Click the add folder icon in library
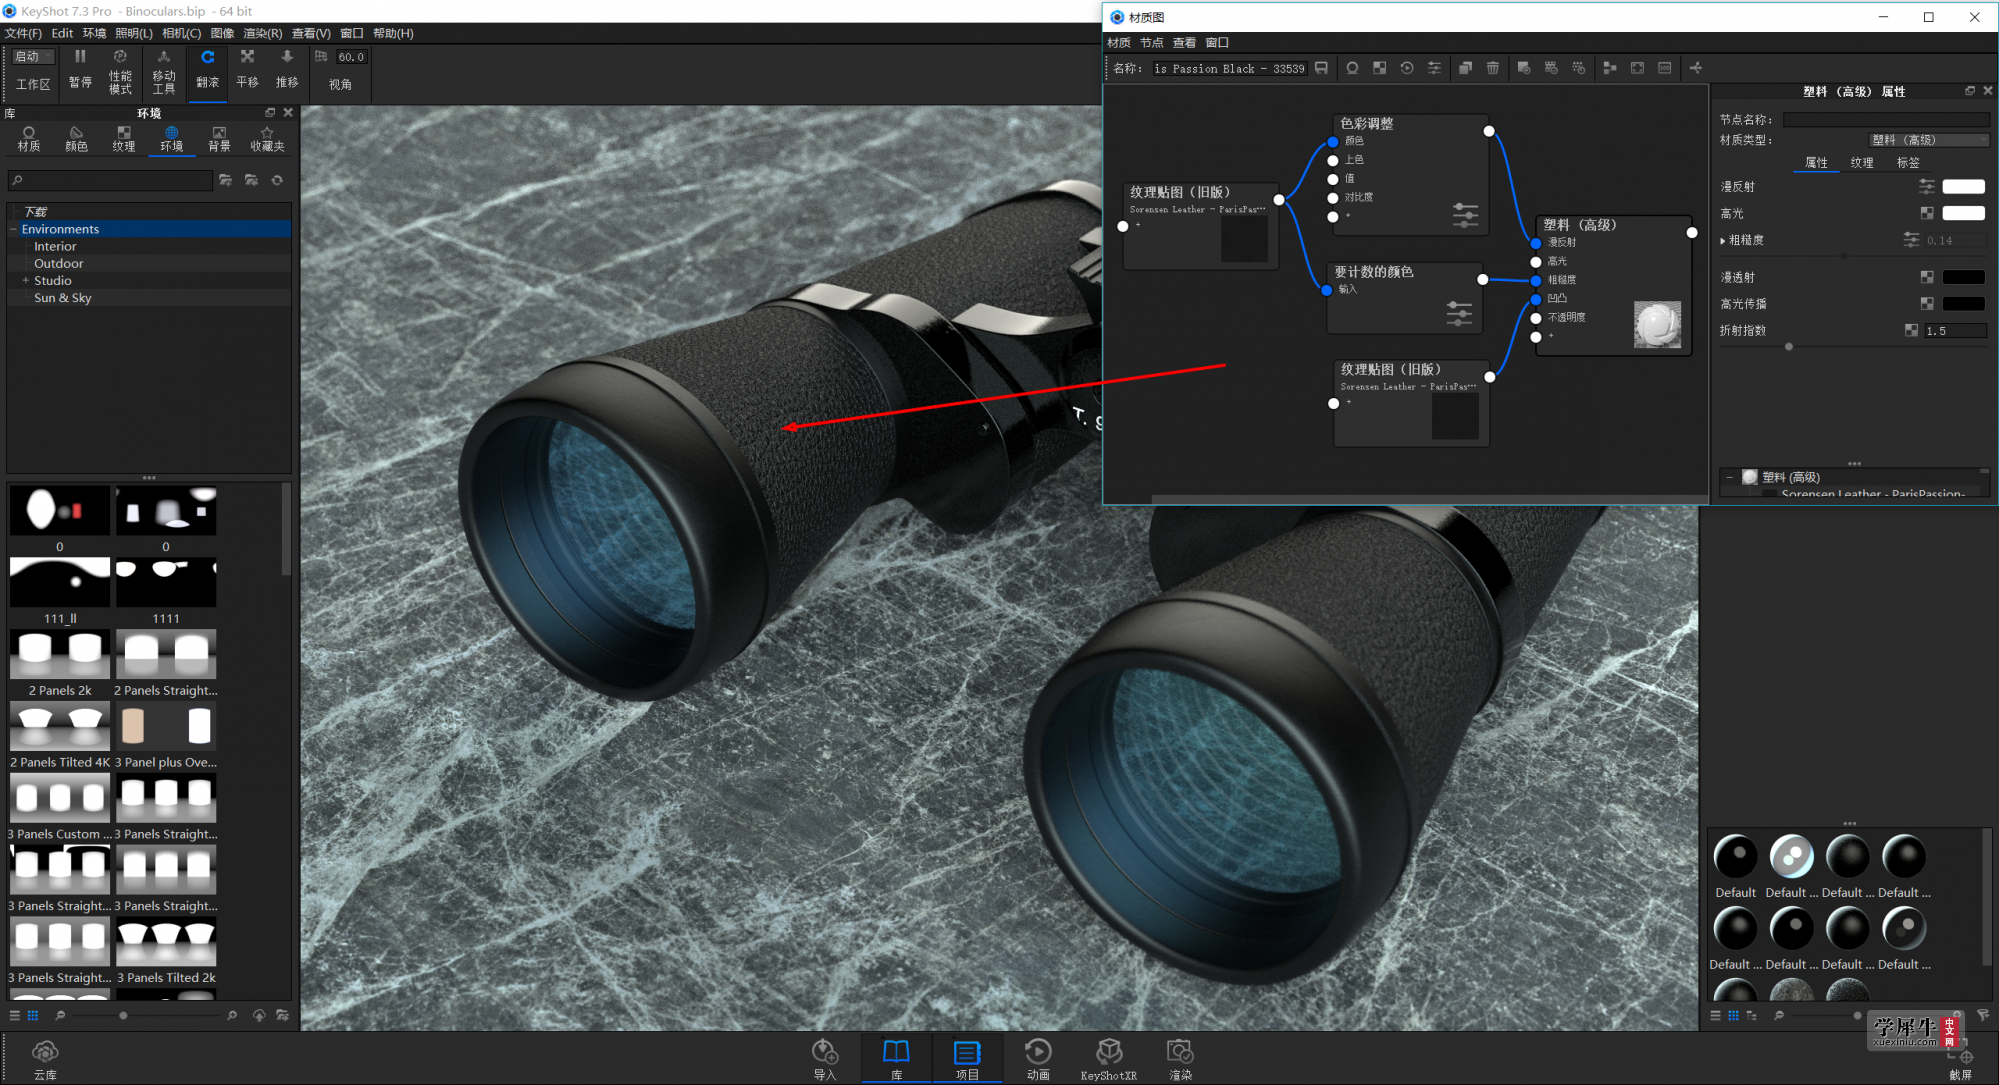1999x1085 pixels. (226, 180)
